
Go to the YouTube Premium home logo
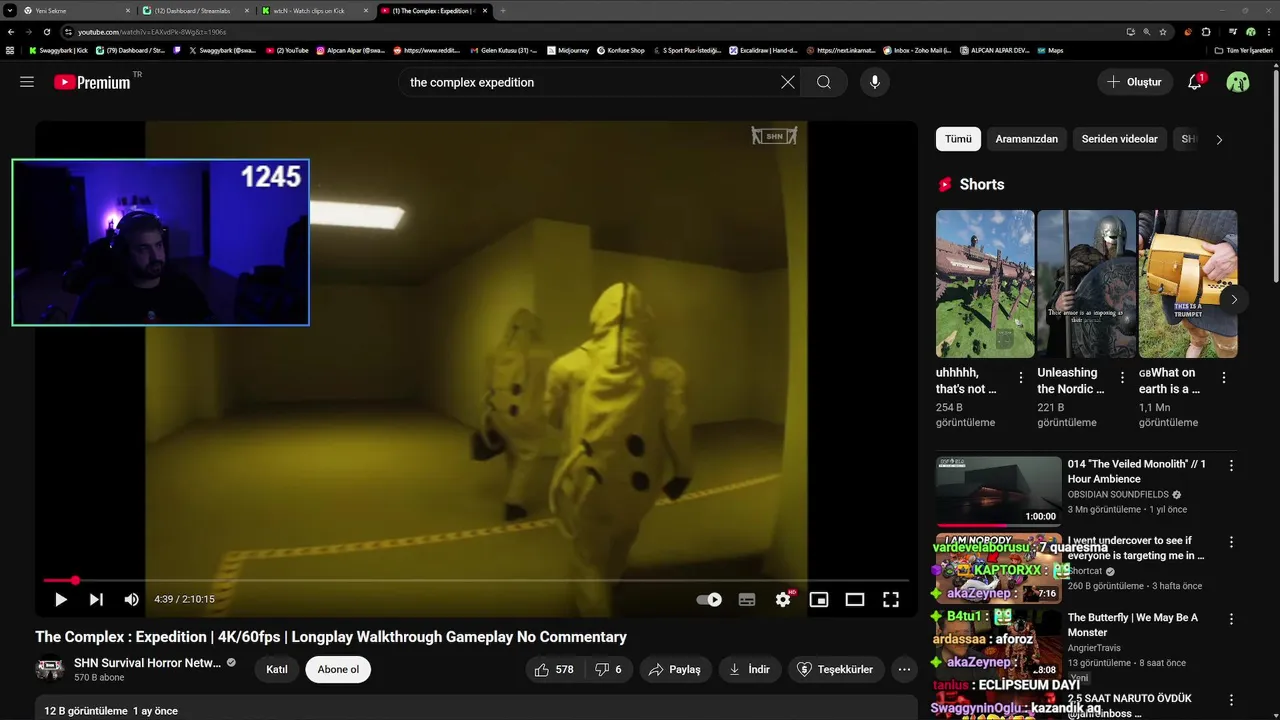(92, 82)
